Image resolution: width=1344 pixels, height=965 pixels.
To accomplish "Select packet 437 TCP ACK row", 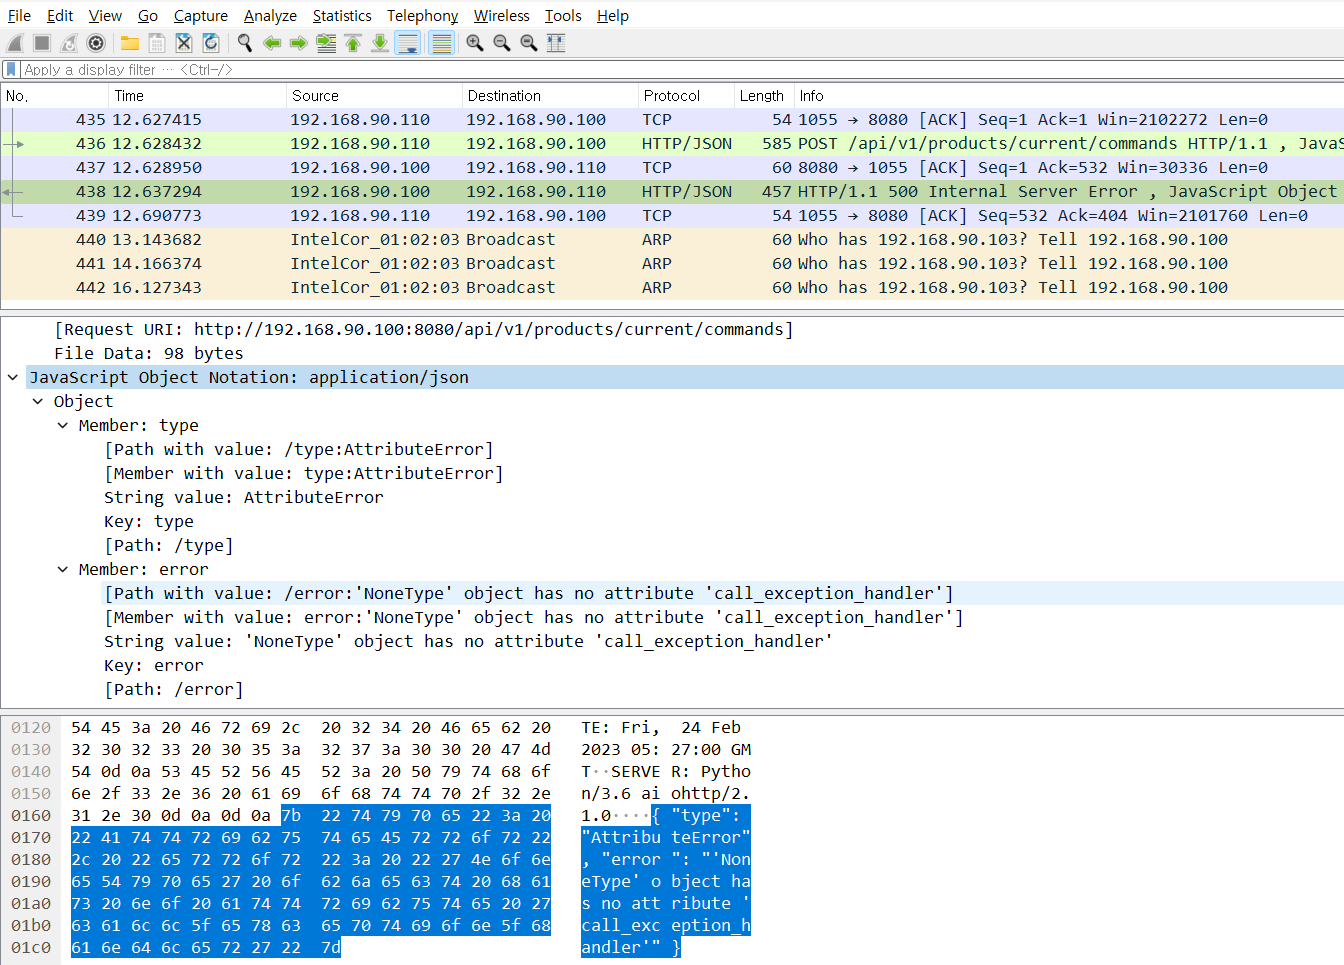I will 672,168.
